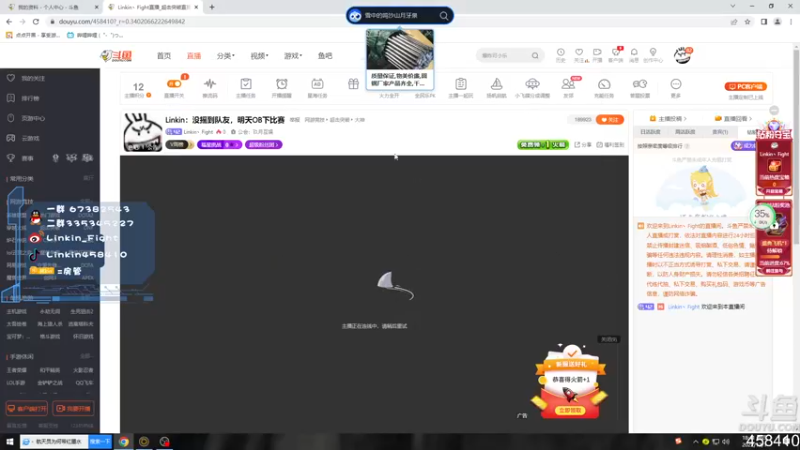Reload the page in Chrome
The height and width of the screenshot is (450, 800).
(x=36, y=21)
